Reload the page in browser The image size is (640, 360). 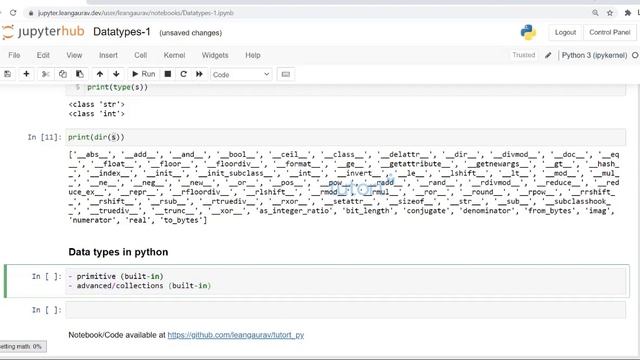click(x=13, y=13)
